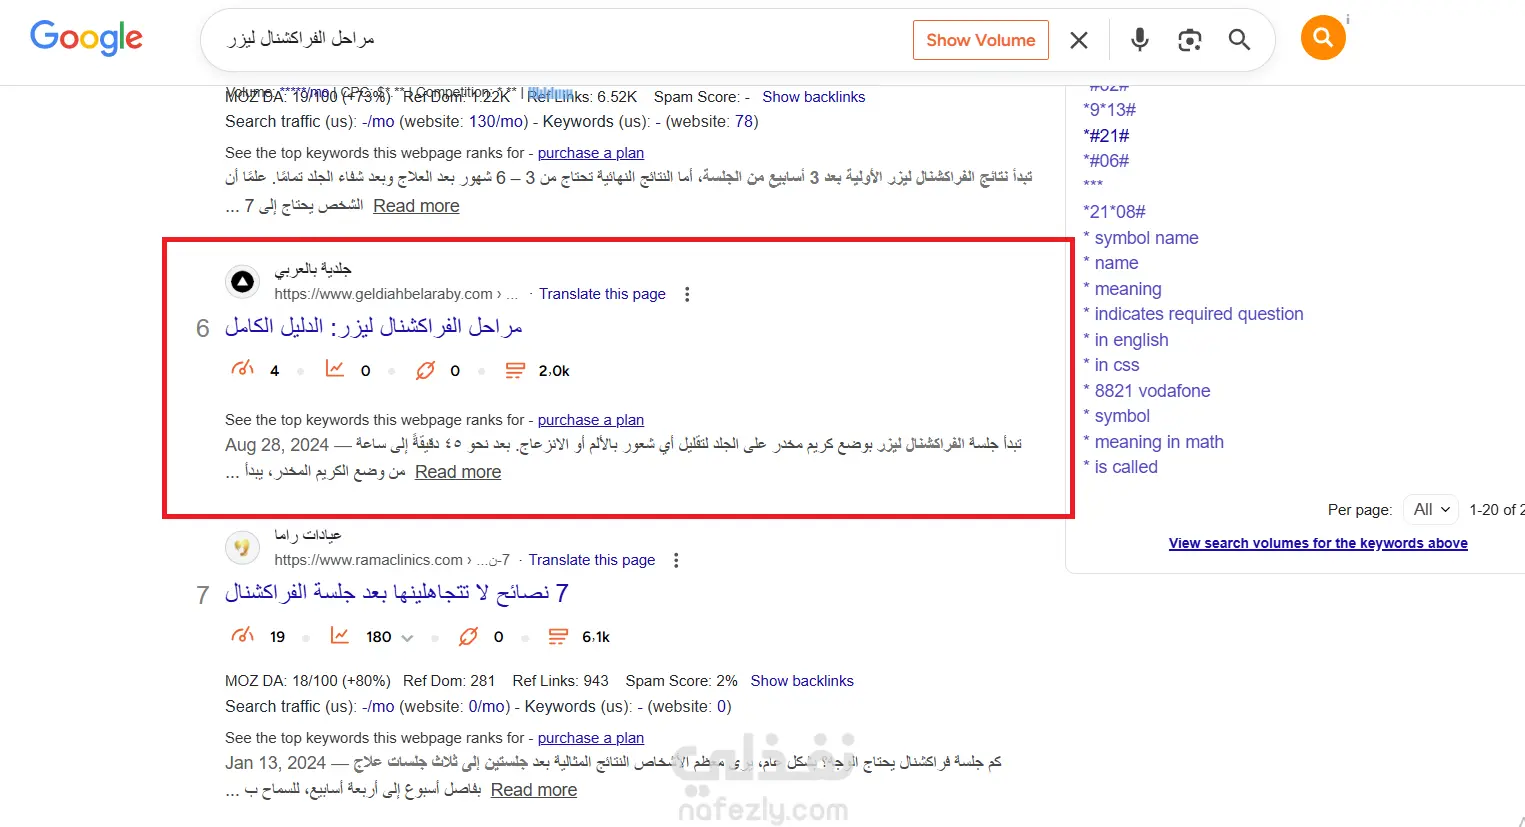Click the link-chain icon in result 7
This screenshot has height=827, width=1525.
(468, 636)
